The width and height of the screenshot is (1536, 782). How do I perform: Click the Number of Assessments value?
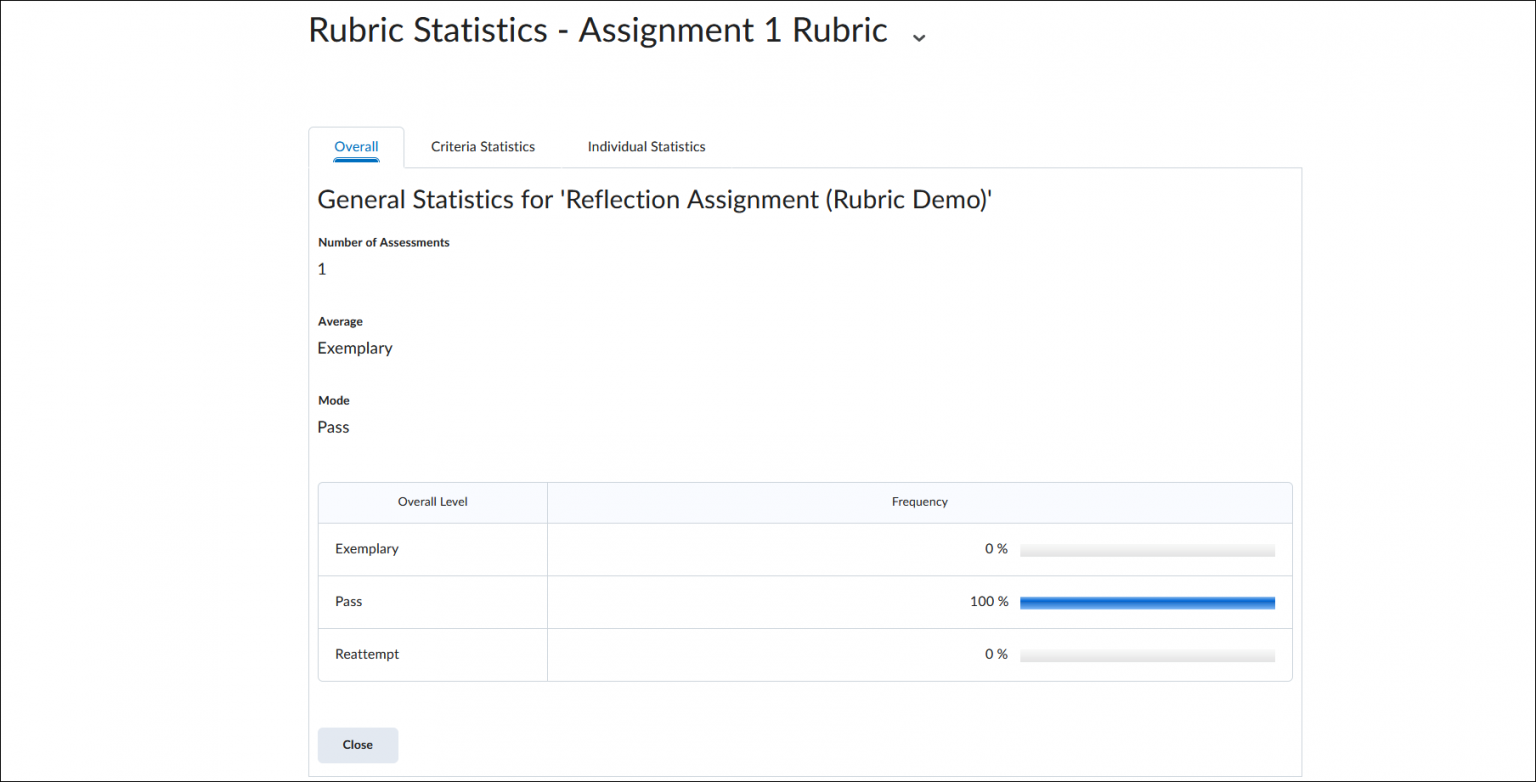[x=321, y=268]
